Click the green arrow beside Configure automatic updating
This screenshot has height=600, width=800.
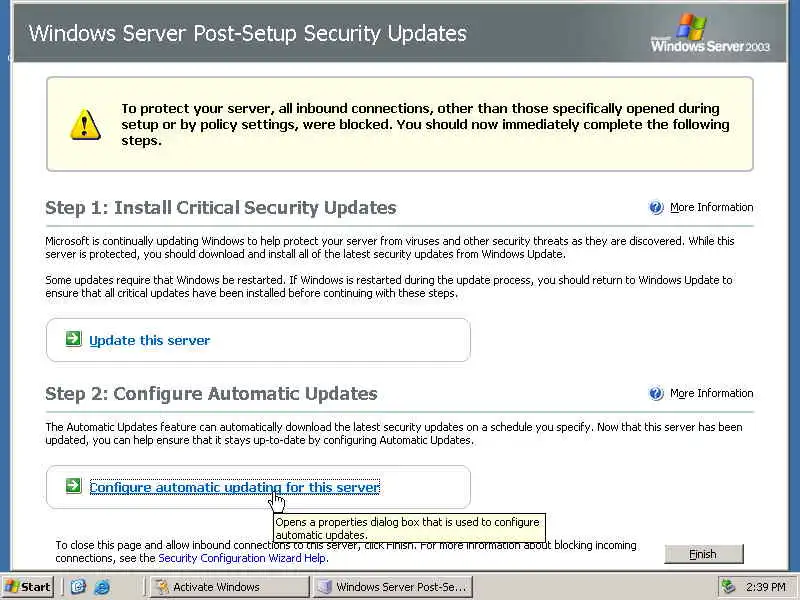73,486
